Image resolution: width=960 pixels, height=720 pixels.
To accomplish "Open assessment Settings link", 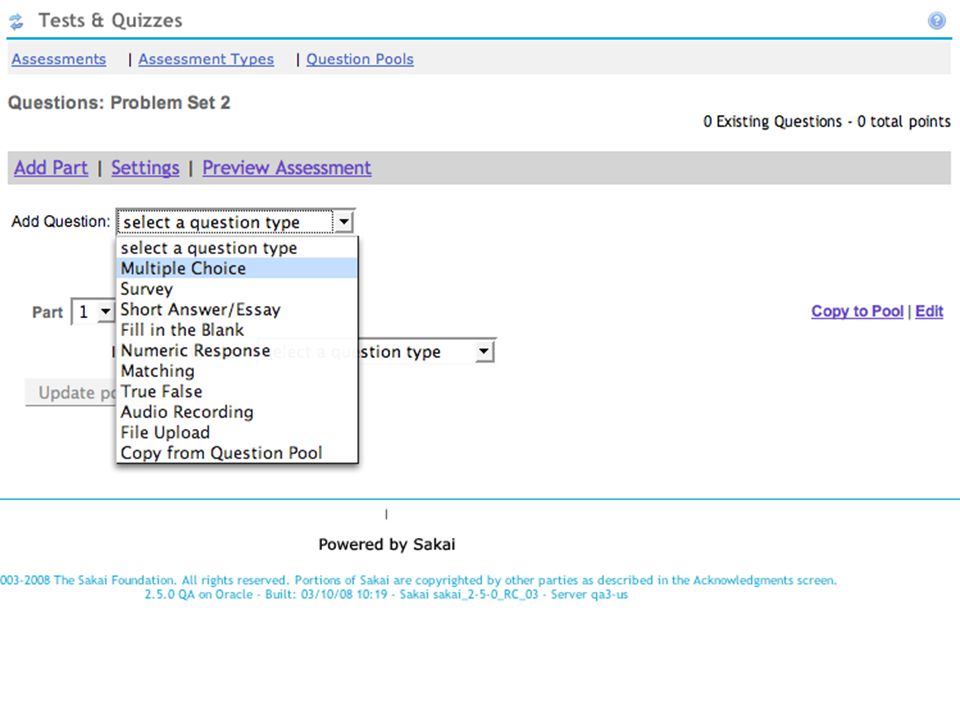I will pos(145,168).
